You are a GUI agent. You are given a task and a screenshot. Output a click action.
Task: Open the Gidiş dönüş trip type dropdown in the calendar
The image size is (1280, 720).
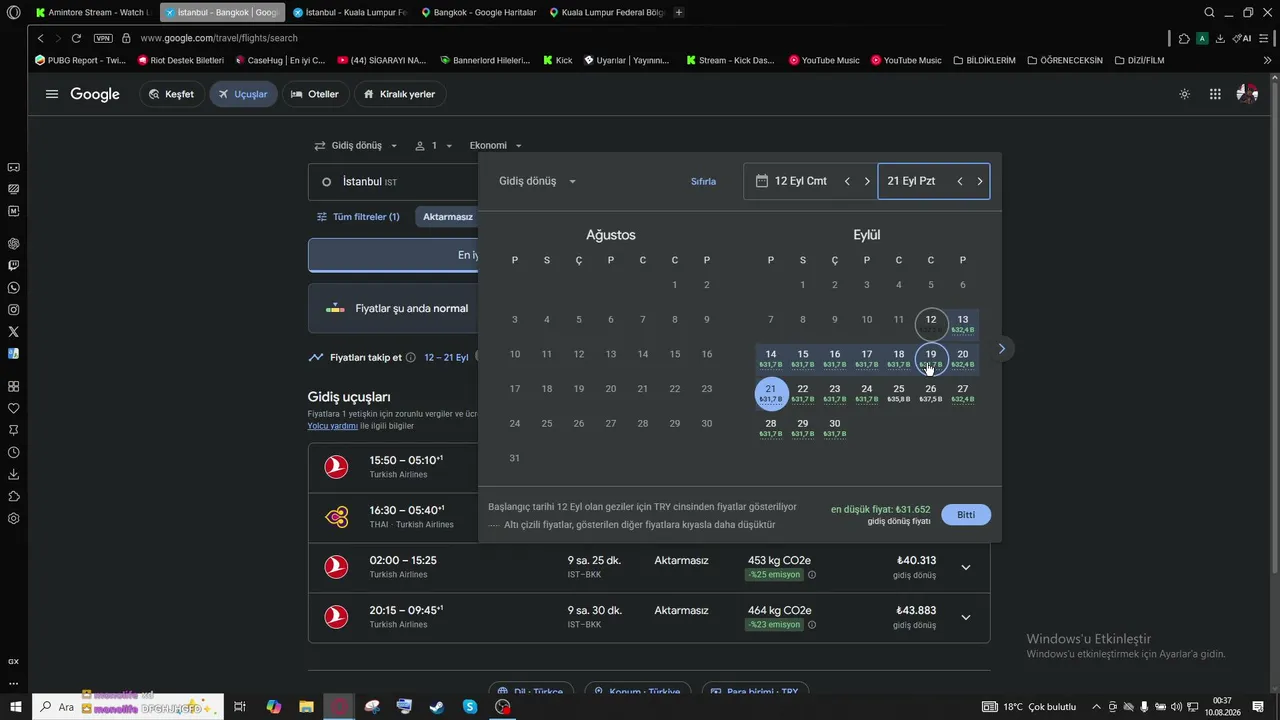[x=538, y=181]
